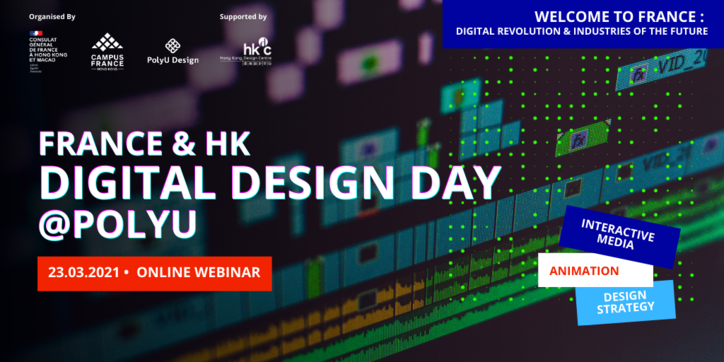Image resolution: width=724 pixels, height=362 pixels.
Task: Click the France & HK heading
Action: (x=145, y=144)
